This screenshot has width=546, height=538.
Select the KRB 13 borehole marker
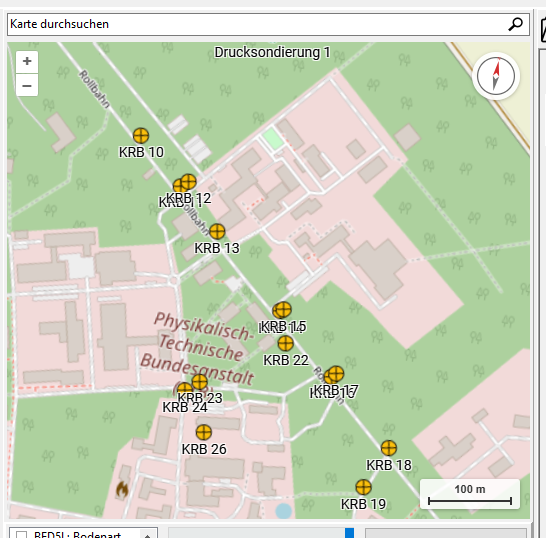(x=217, y=231)
